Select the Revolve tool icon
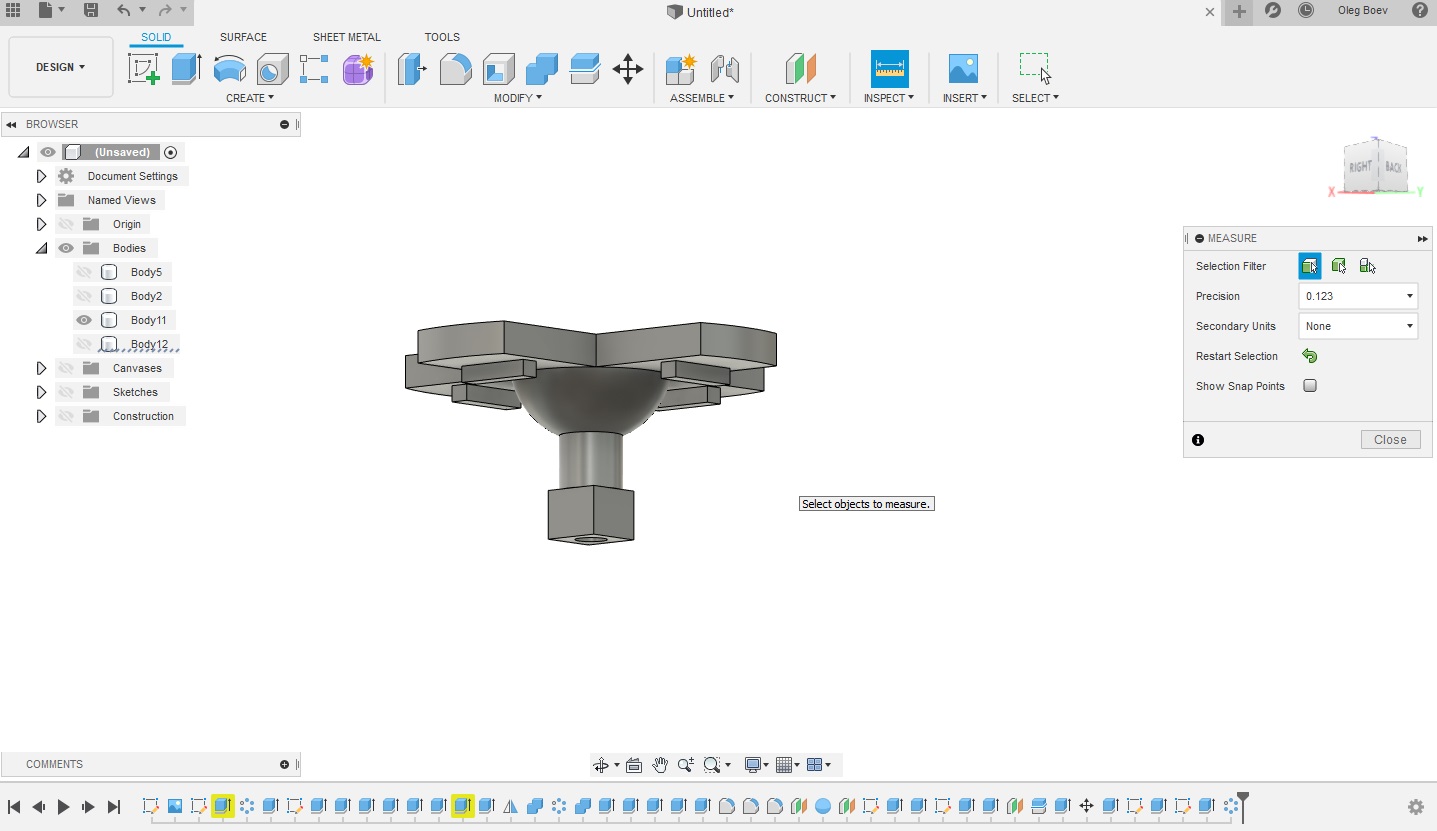This screenshot has height=831, width=1437. click(x=230, y=69)
